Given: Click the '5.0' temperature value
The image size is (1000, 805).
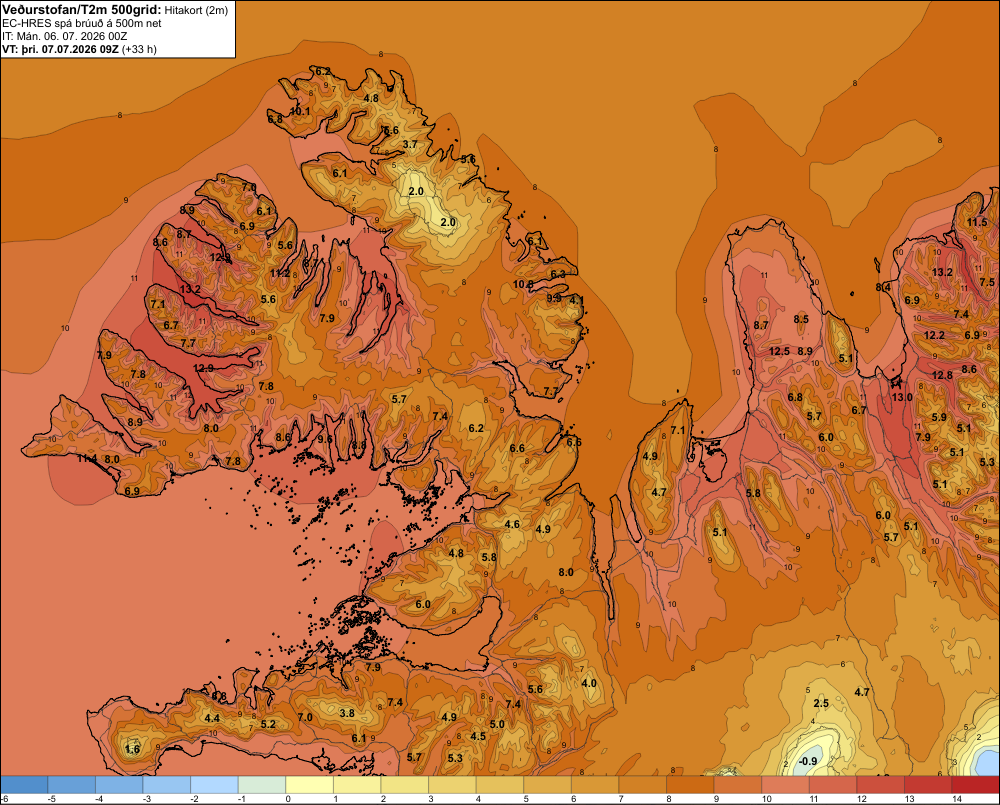Looking at the screenshot, I should coord(497,724).
